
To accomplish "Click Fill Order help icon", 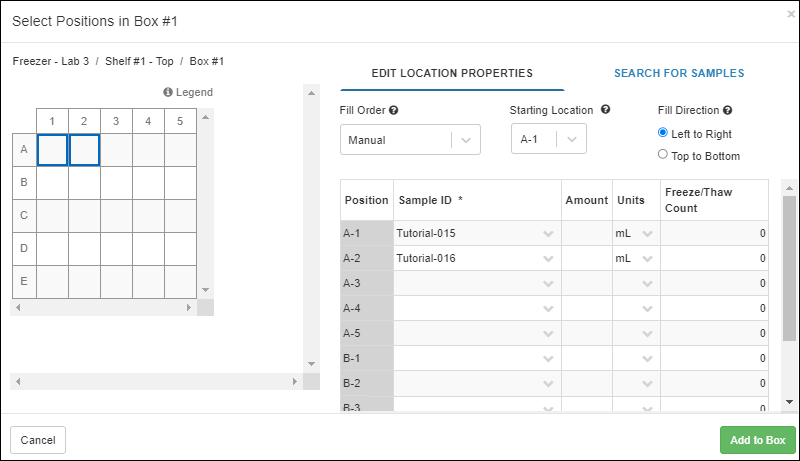I will tap(394, 111).
